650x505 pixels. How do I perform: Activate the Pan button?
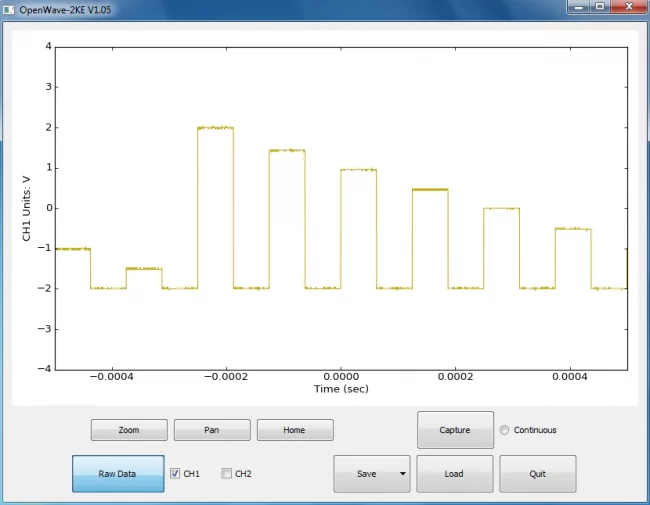(x=212, y=430)
